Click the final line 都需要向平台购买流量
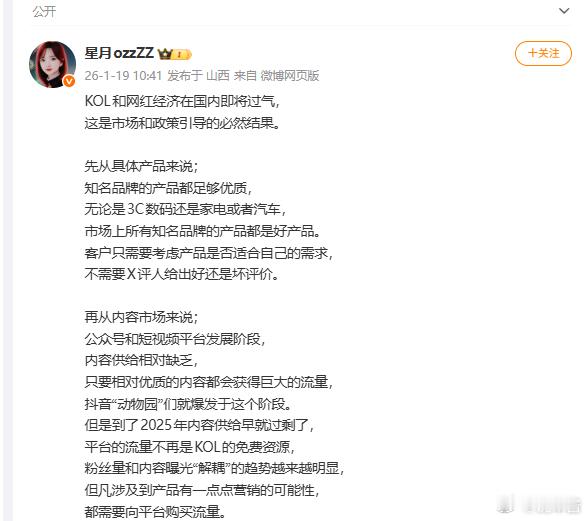Screen dimensions: 588x521 (155, 512)
